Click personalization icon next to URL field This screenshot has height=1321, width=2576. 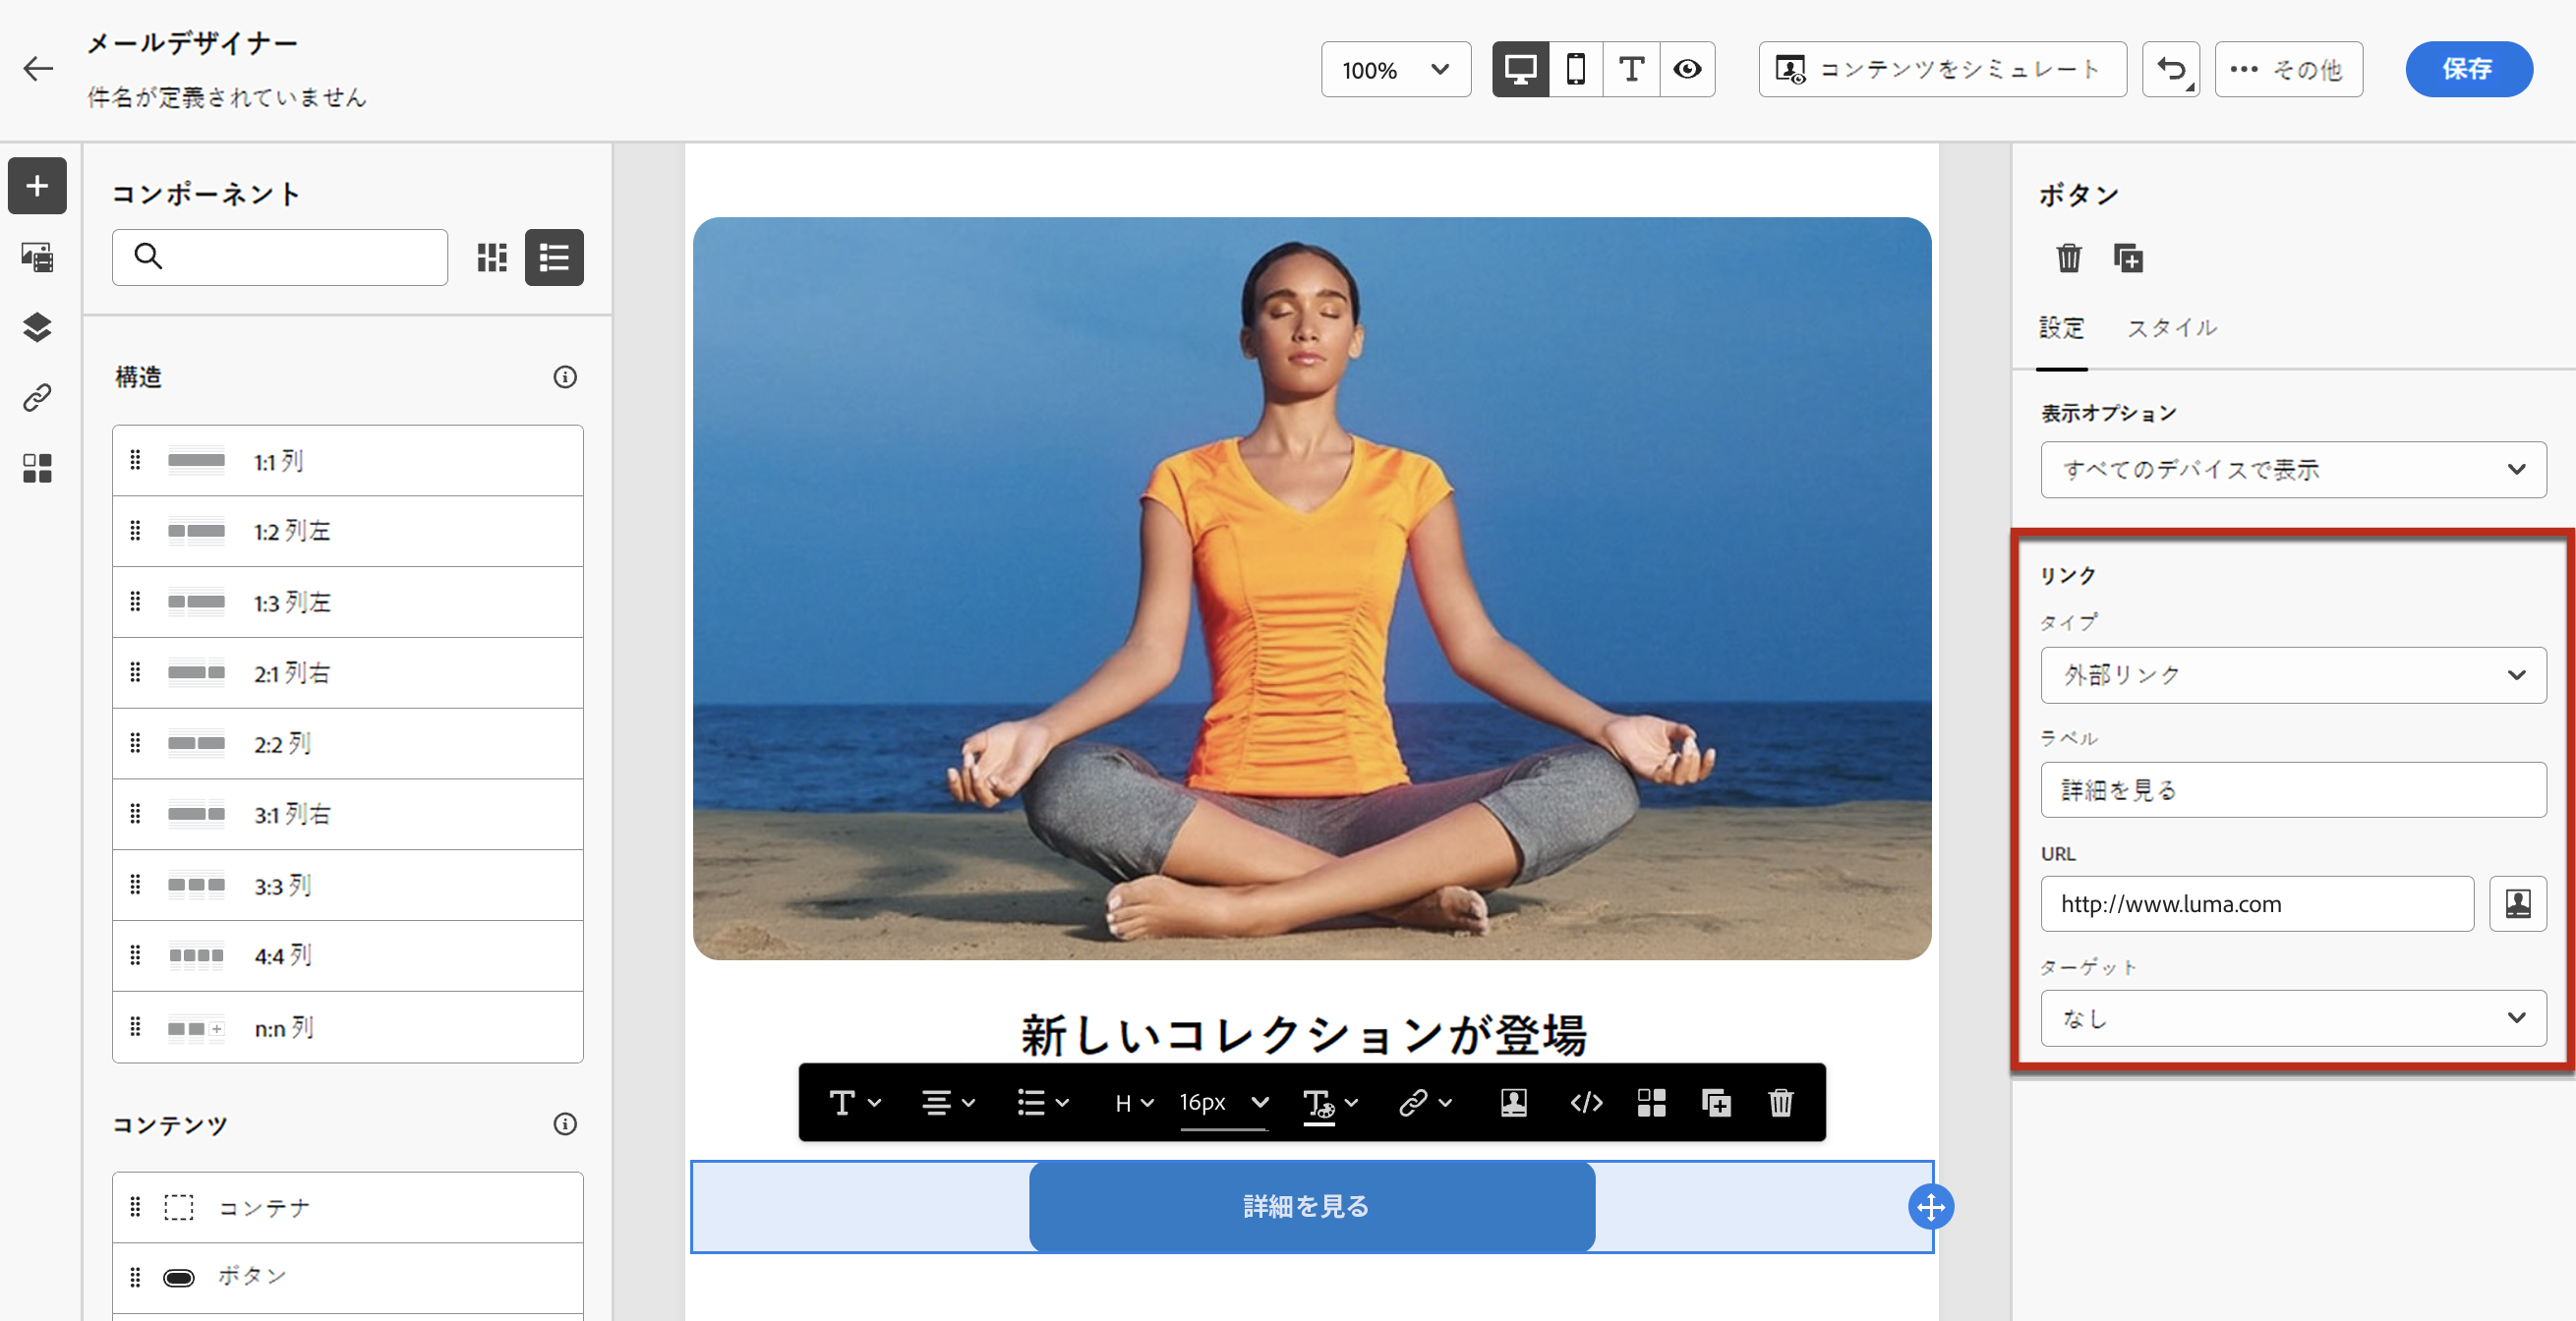pyautogui.click(x=2517, y=904)
